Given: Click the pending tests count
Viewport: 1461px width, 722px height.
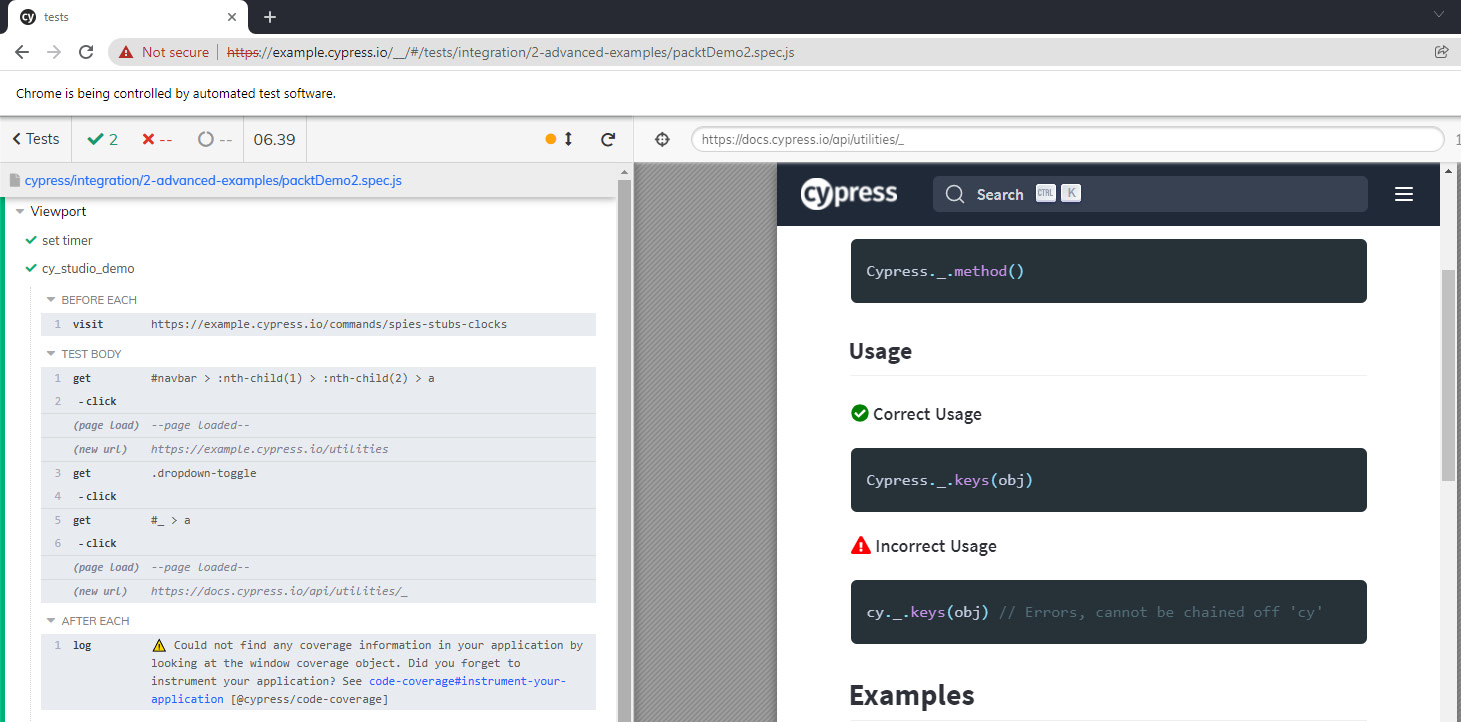Looking at the screenshot, I should pyautogui.click(x=215, y=140).
